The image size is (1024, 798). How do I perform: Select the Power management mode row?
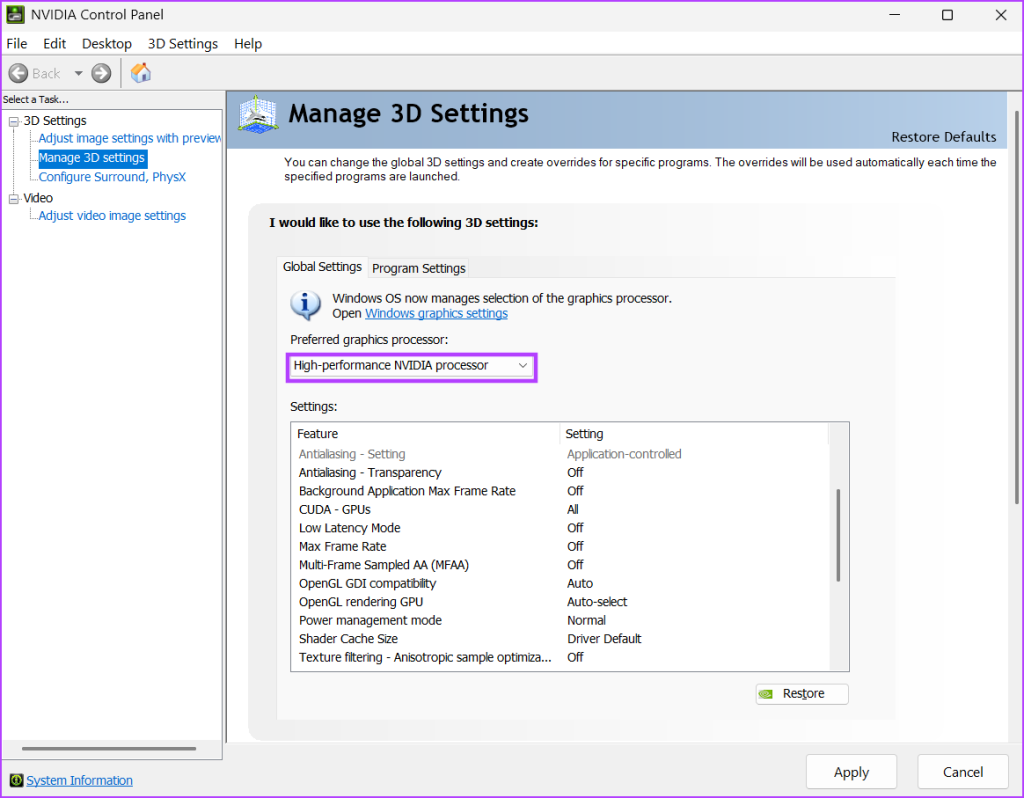click(560, 620)
